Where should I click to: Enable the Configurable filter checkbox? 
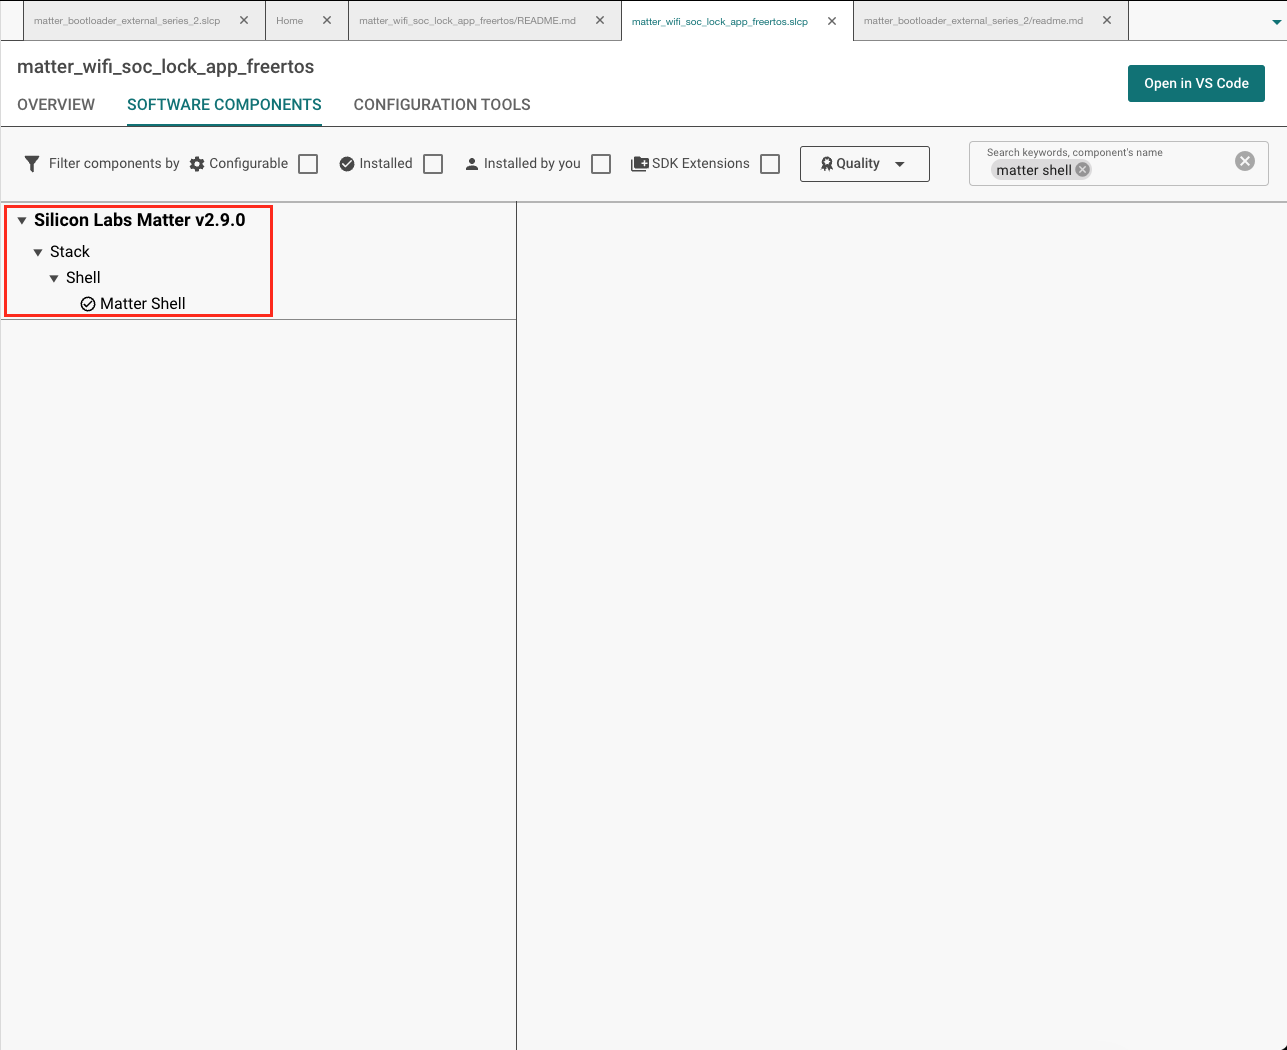pyautogui.click(x=308, y=164)
